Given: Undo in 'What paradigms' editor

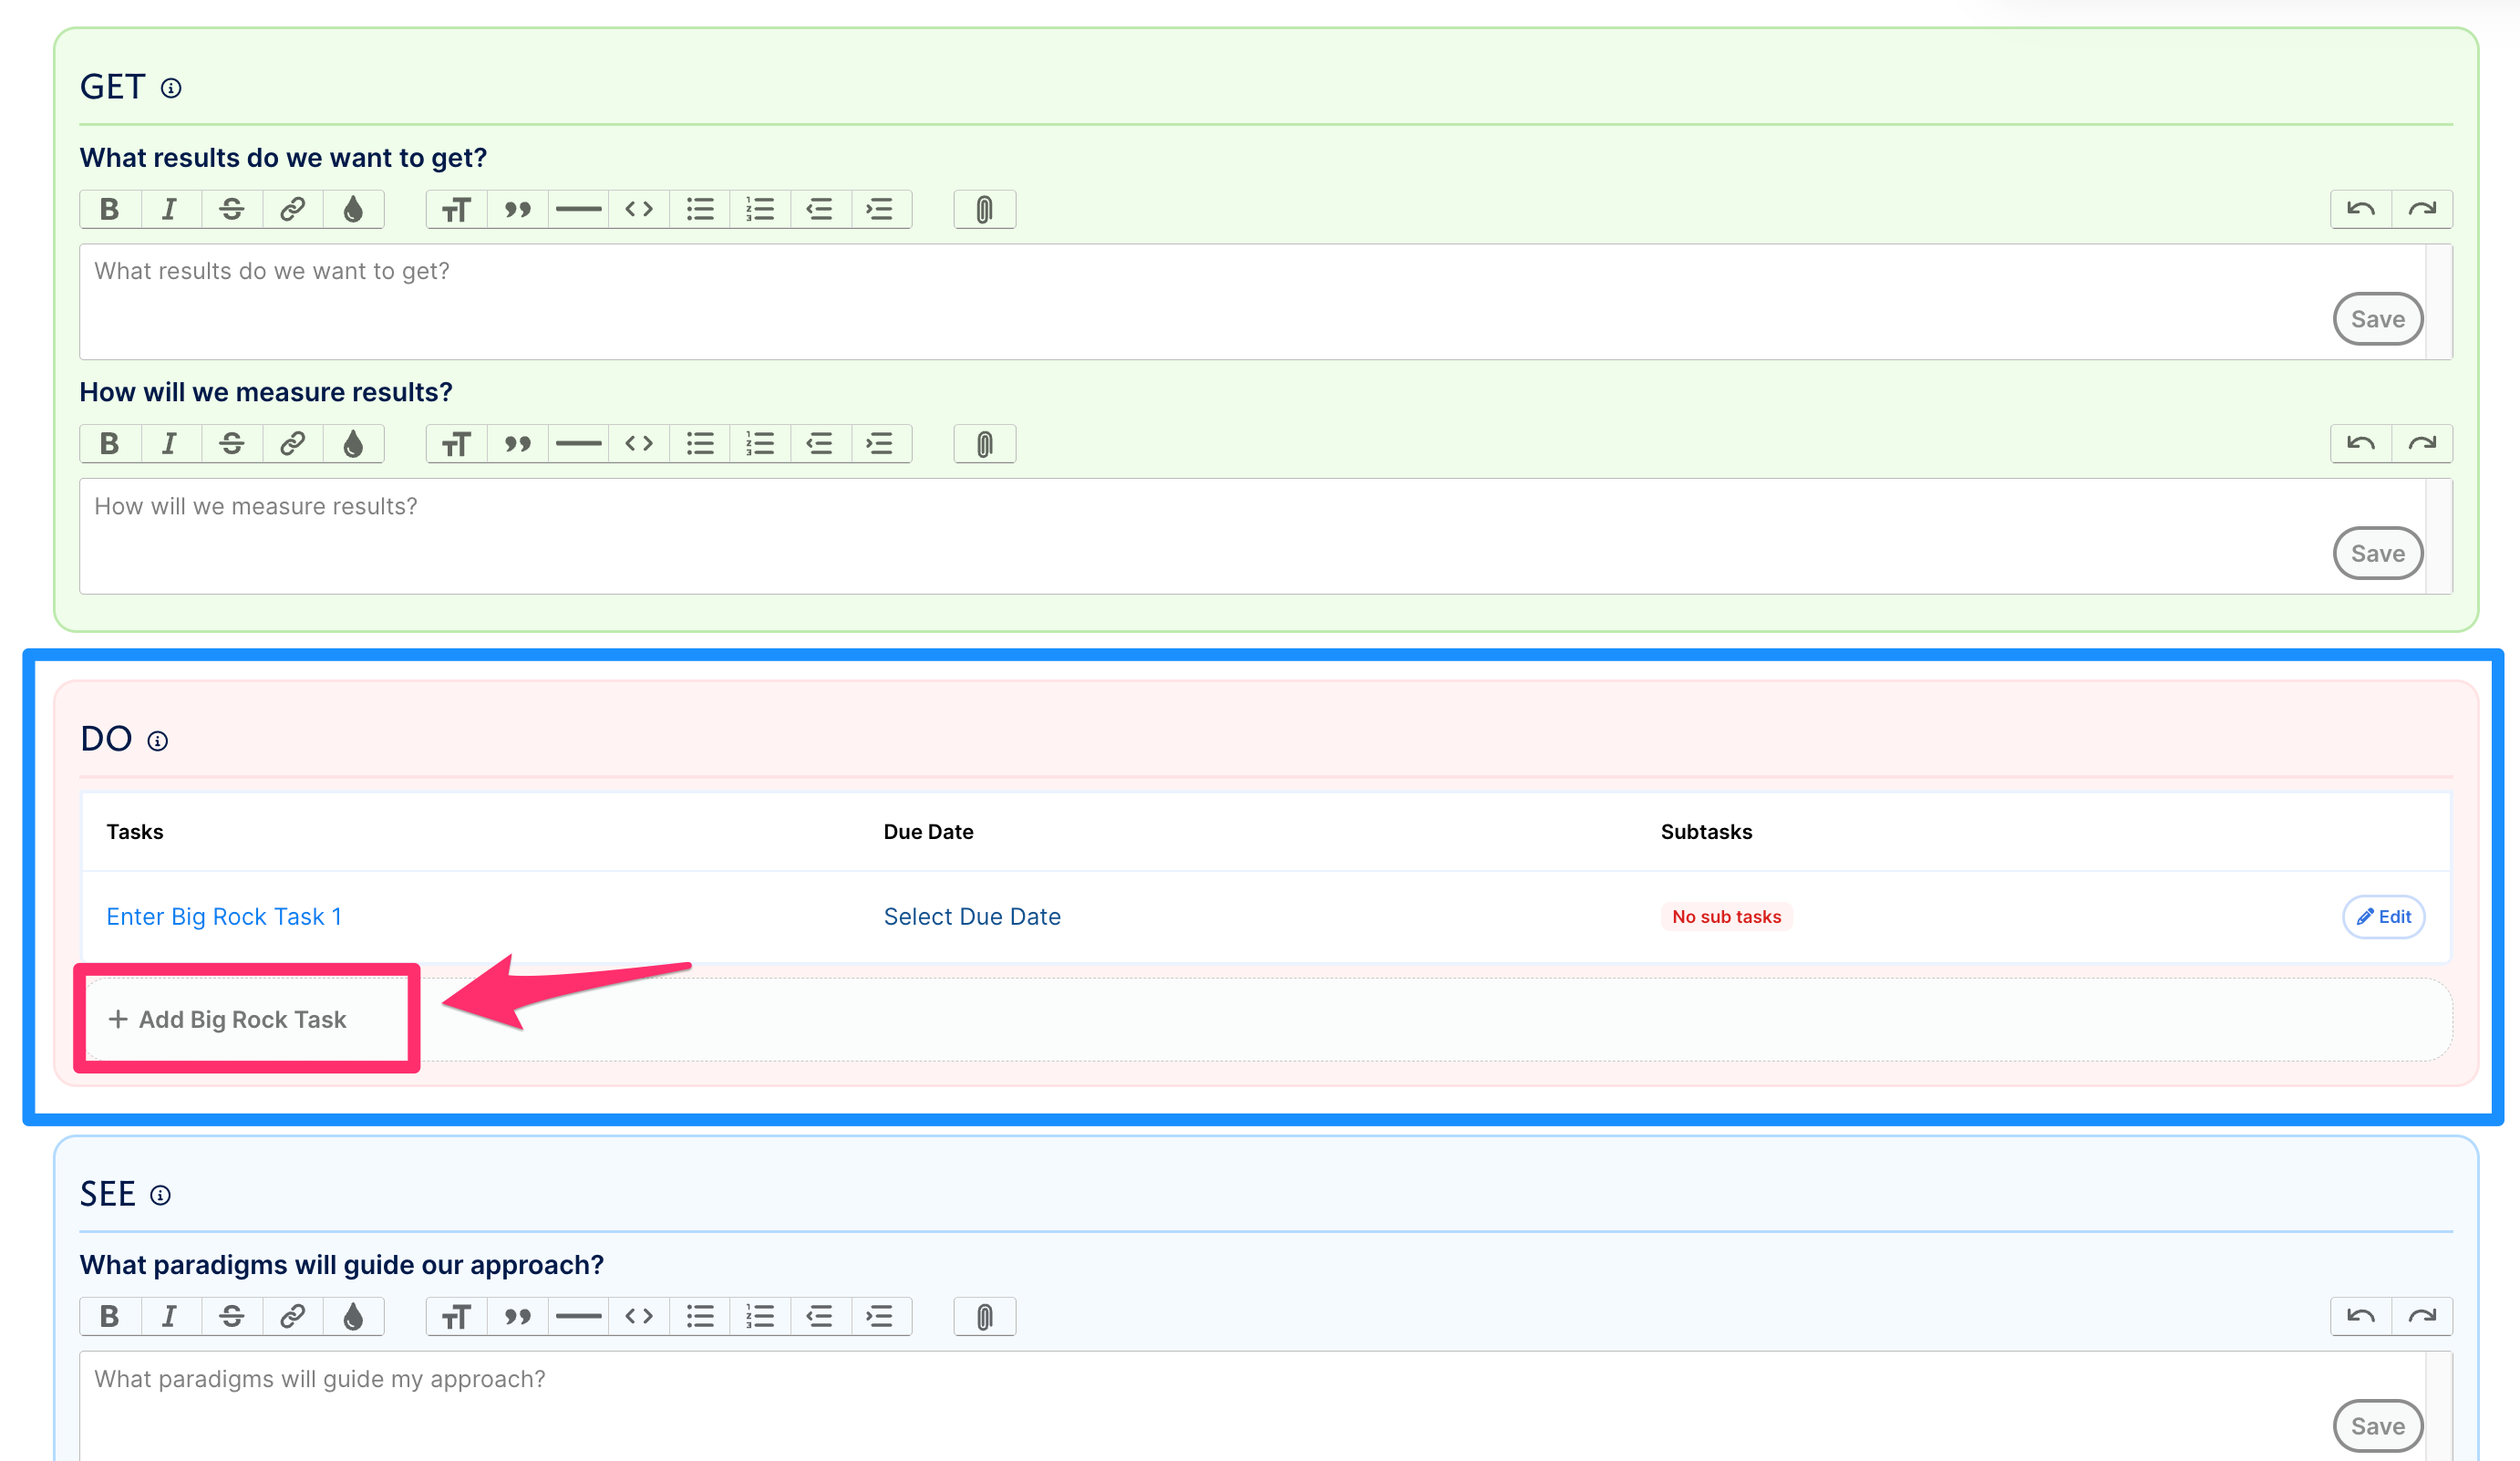Looking at the screenshot, I should [x=2361, y=1316].
